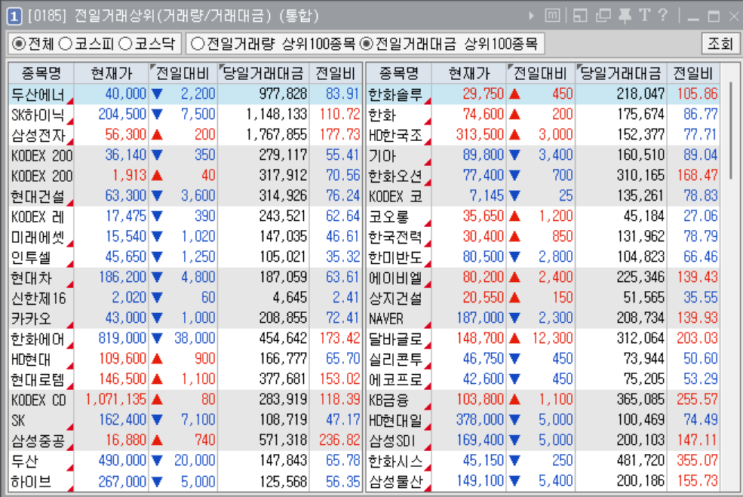743x497 pixels.
Task: Sort by left 전일대비 column header
Action: pyautogui.click(x=183, y=73)
